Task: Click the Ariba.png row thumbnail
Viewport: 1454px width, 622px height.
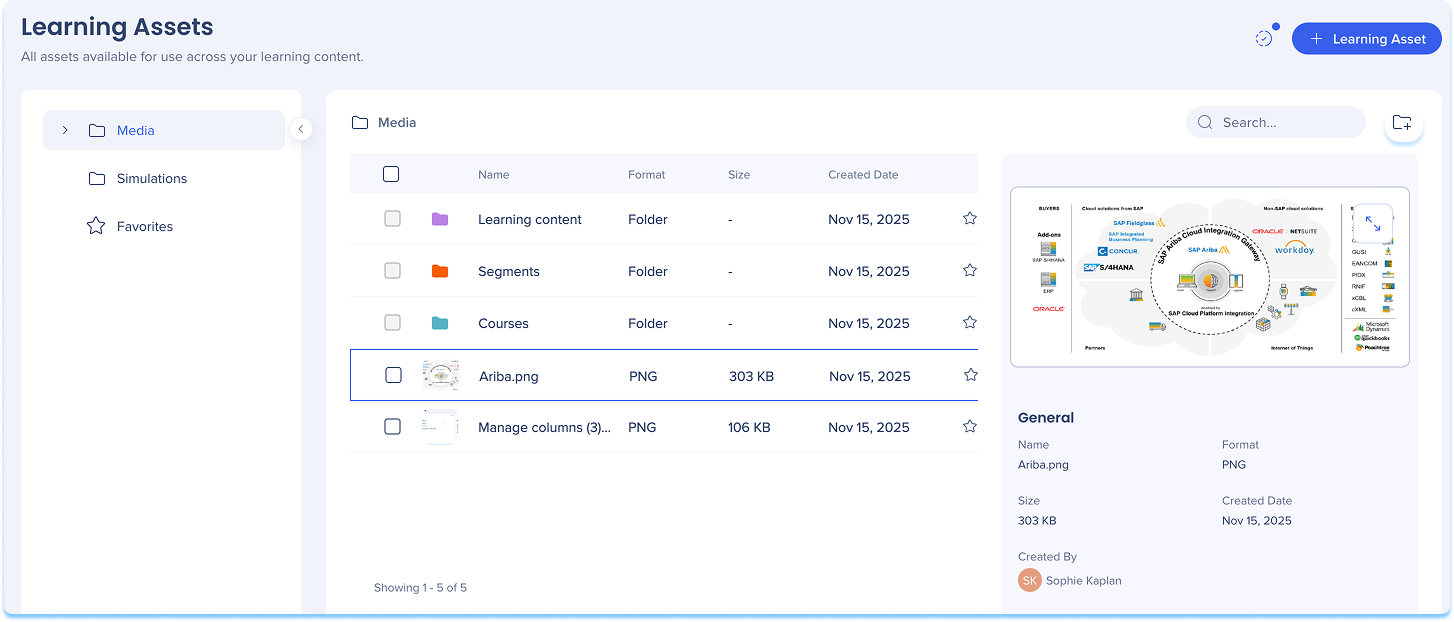Action: (440, 376)
